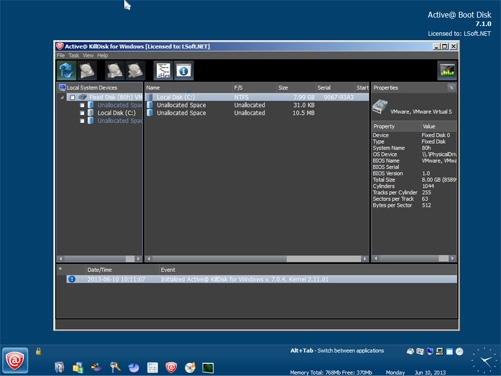Click the padlock icon on the taskbar

coord(39,351)
